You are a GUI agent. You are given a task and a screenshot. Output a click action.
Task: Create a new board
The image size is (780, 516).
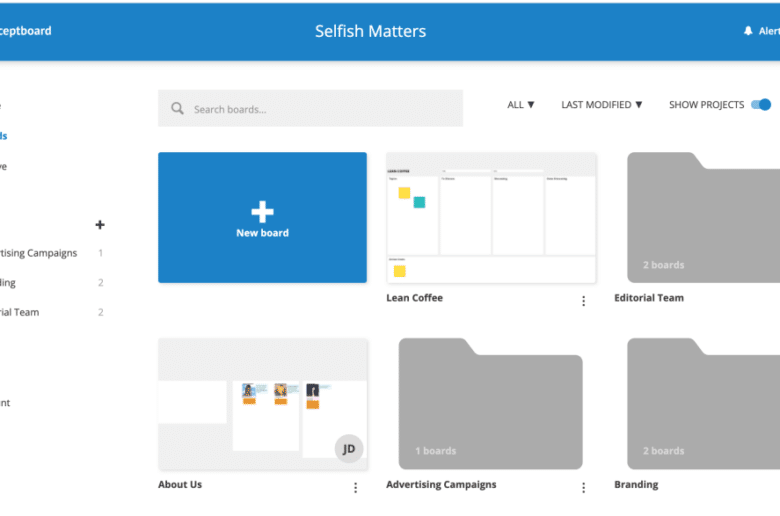(262, 217)
